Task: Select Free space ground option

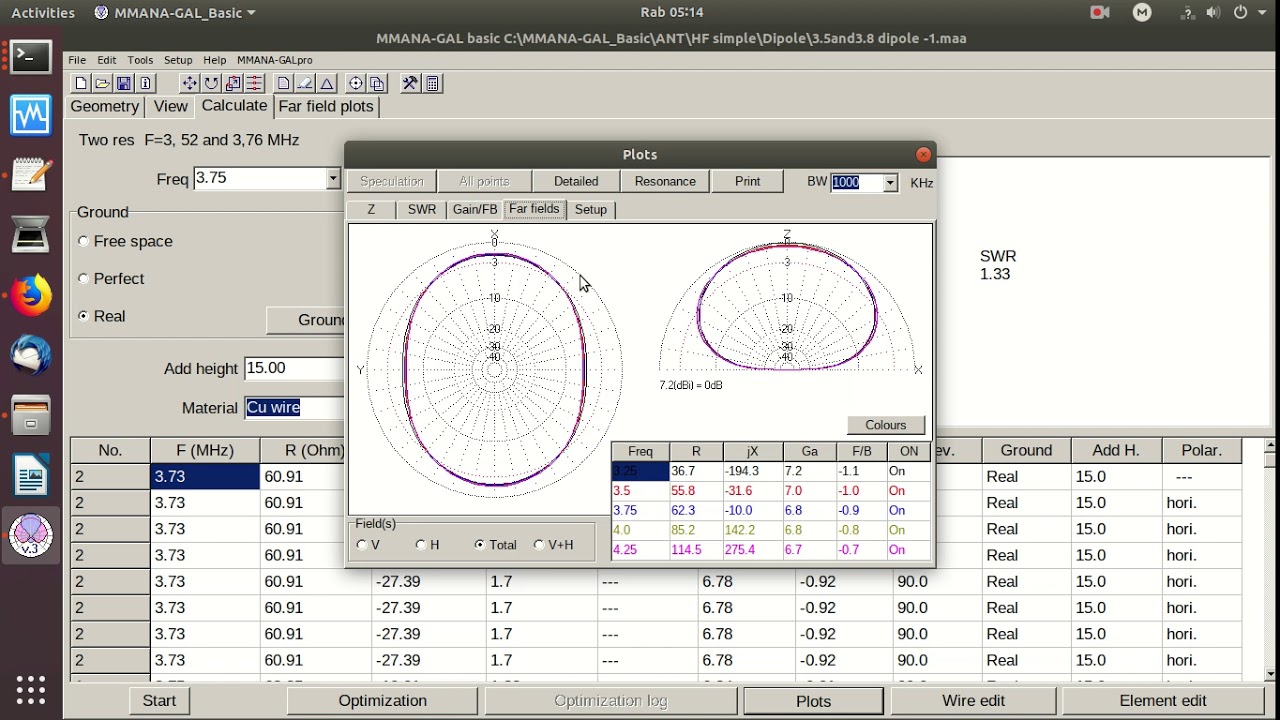Action: 84,241
